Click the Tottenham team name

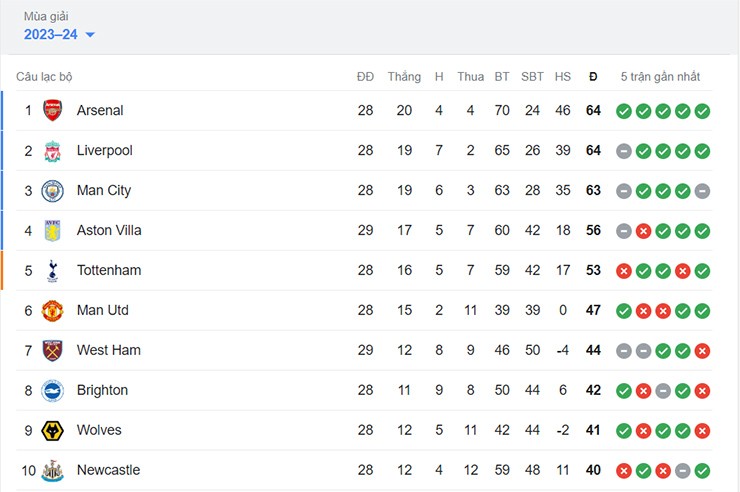[x=109, y=270]
